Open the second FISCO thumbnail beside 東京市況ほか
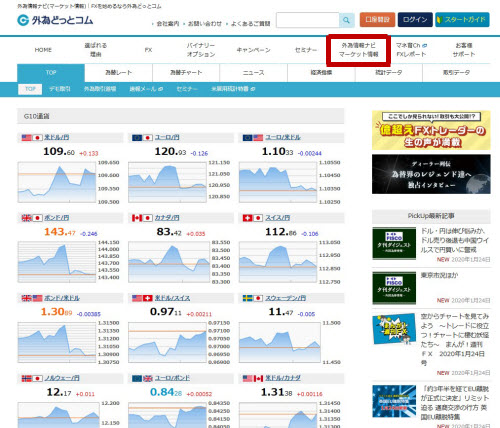This screenshot has height=428, width=500. click(x=394, y=288)
